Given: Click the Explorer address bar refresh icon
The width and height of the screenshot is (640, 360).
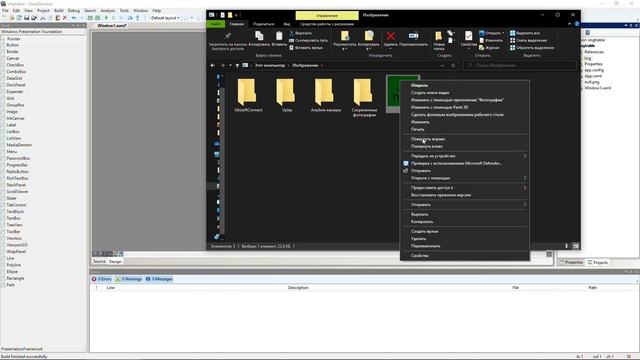Looking at the screenshot, I should tap(453, 65).
